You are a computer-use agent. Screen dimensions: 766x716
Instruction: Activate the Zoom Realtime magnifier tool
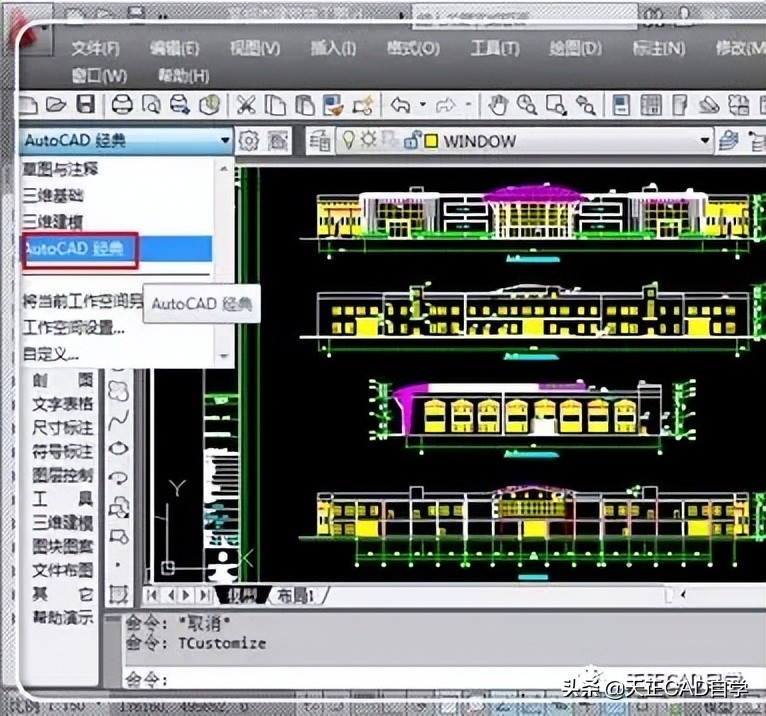(527, 105)
